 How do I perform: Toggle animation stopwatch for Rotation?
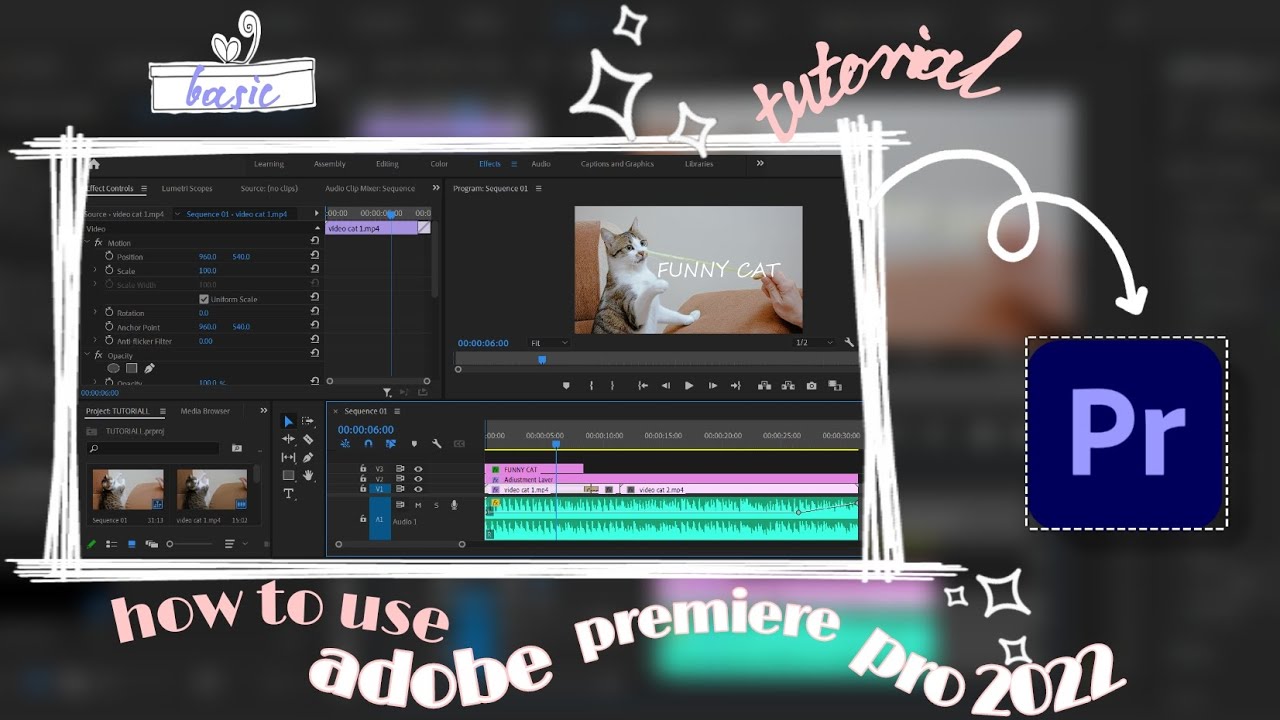click(109, 313)
